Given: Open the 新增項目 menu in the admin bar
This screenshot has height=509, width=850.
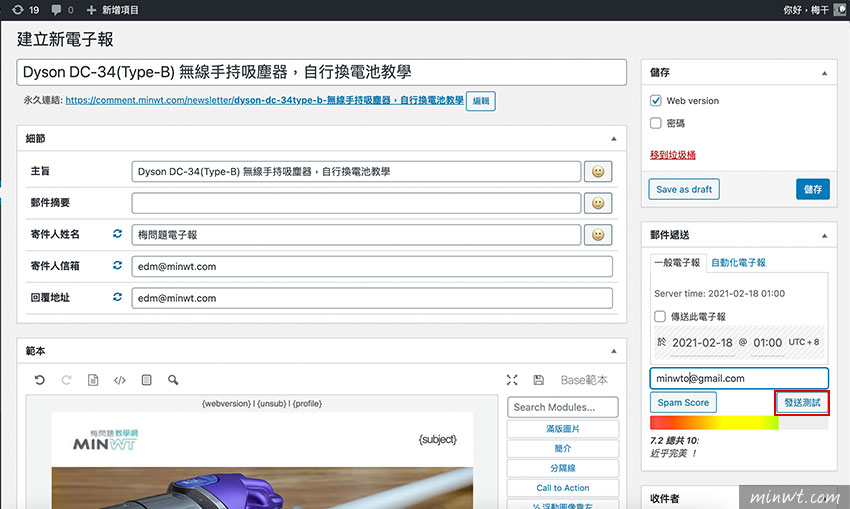Looking at the screenshot, I should point(113,10).
